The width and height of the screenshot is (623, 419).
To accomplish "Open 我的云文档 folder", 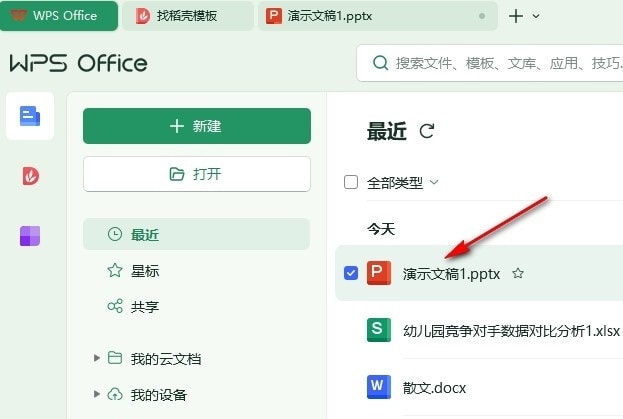I will click(x=166, y=359).
